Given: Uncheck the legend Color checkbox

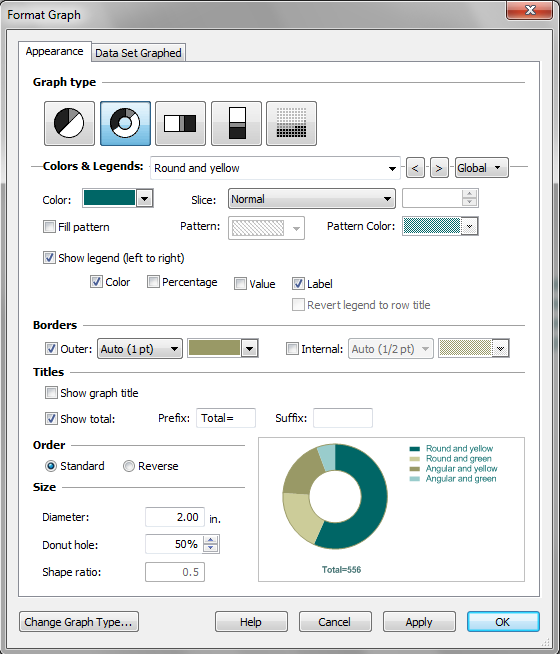Looking at the screenshot, I should 96,282.
